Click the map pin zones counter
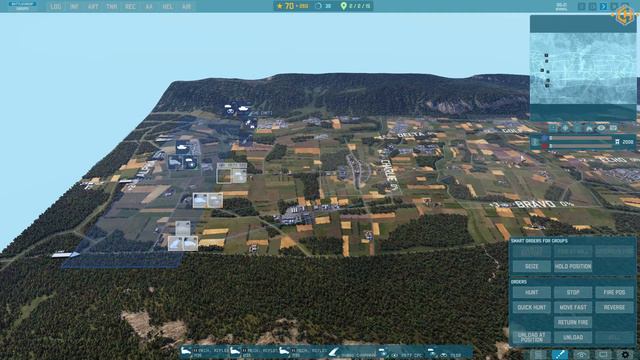 356,6
